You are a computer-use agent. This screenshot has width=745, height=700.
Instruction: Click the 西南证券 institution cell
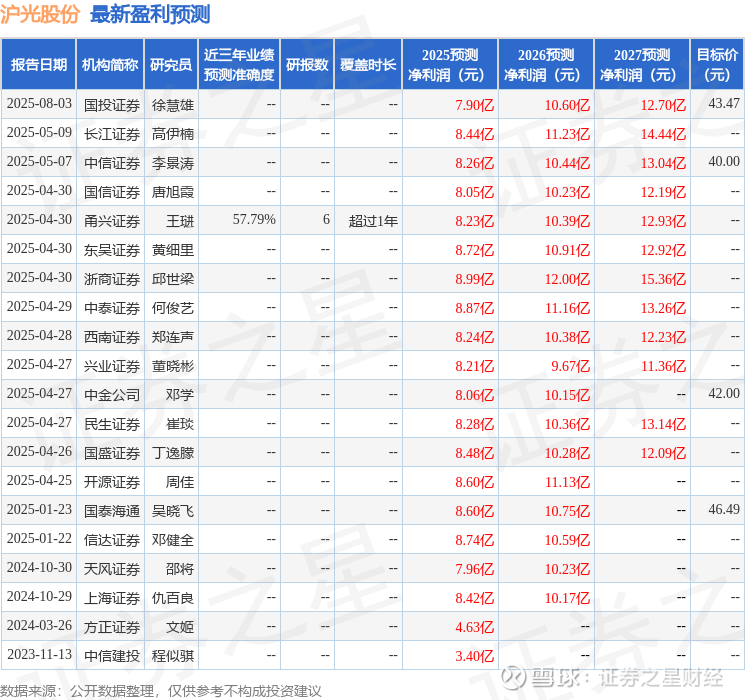[x=112, y=337]
